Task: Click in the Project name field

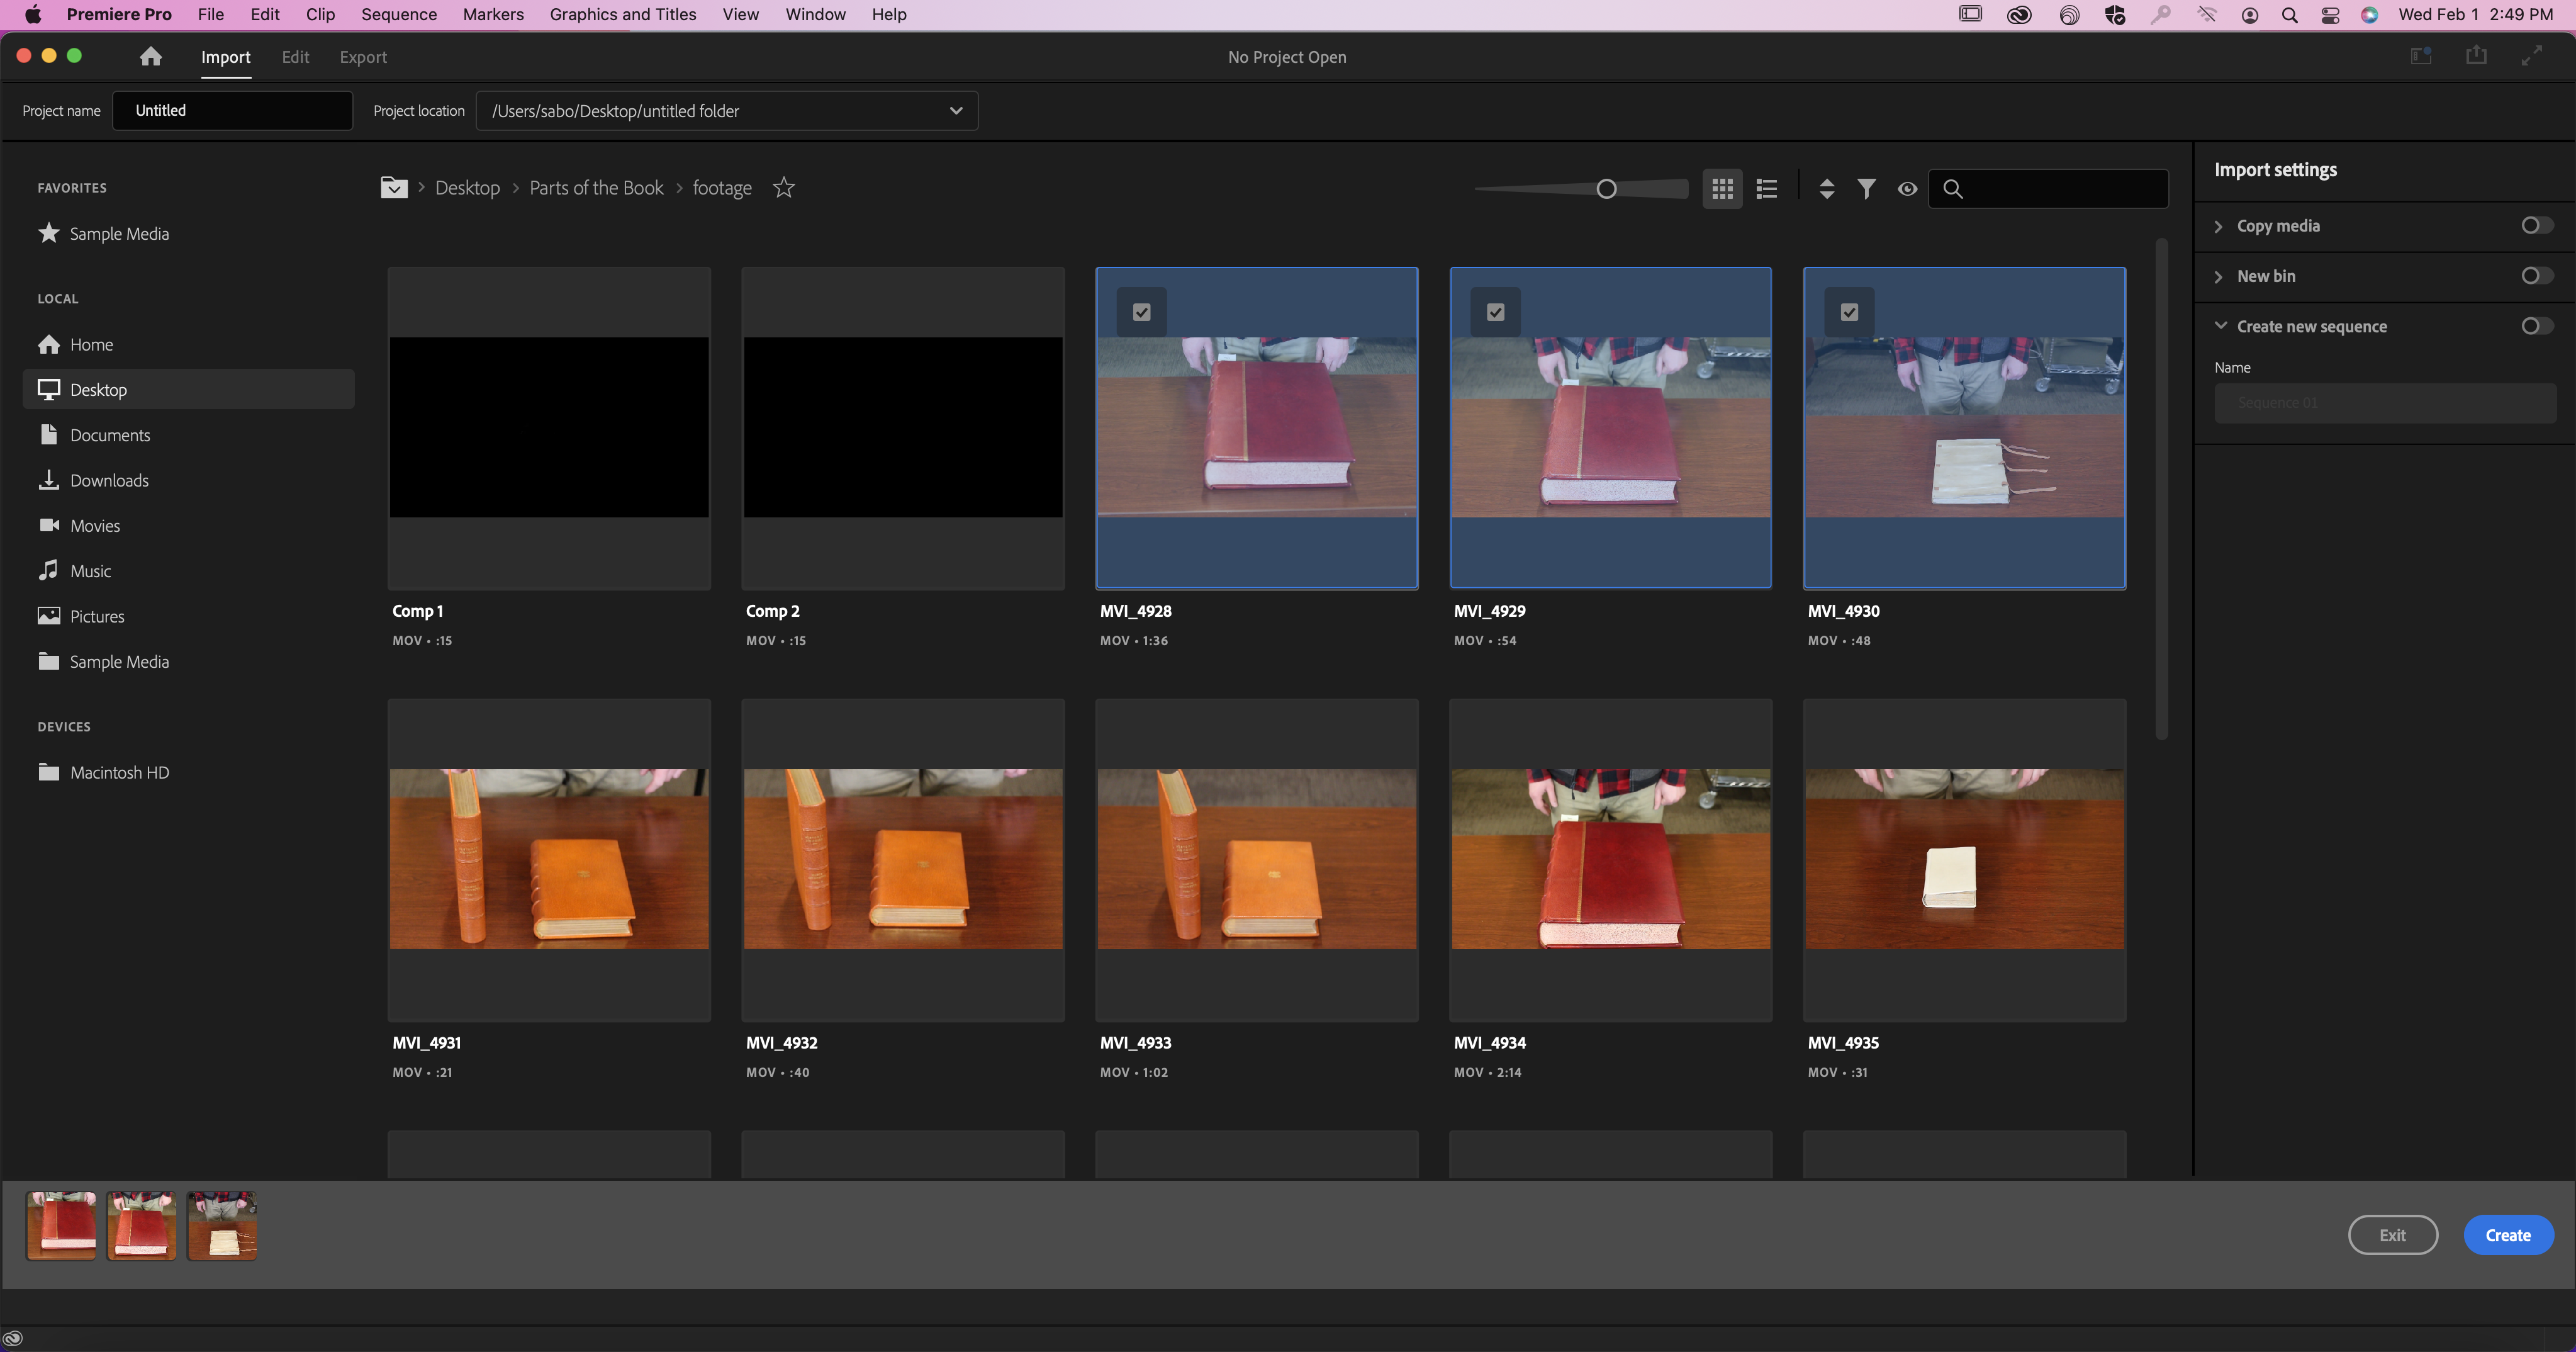Action: pos(232,110)
